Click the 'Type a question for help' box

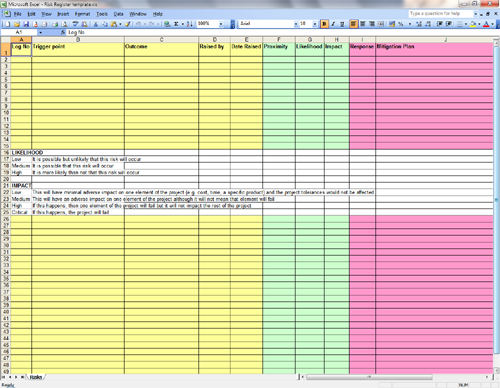(441, 14)
